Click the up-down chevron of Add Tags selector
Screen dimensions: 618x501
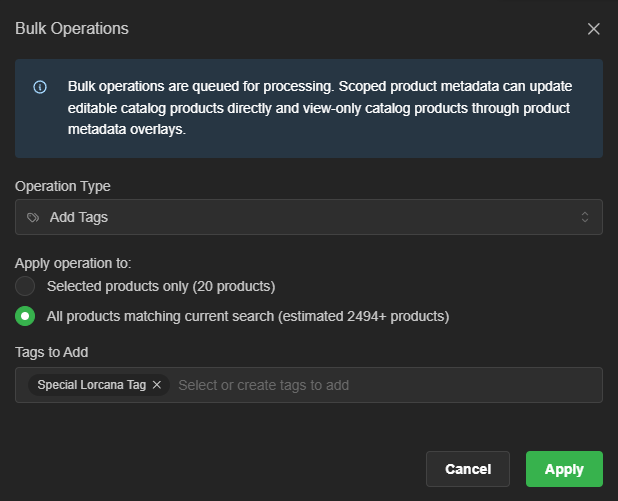(585, 217)
